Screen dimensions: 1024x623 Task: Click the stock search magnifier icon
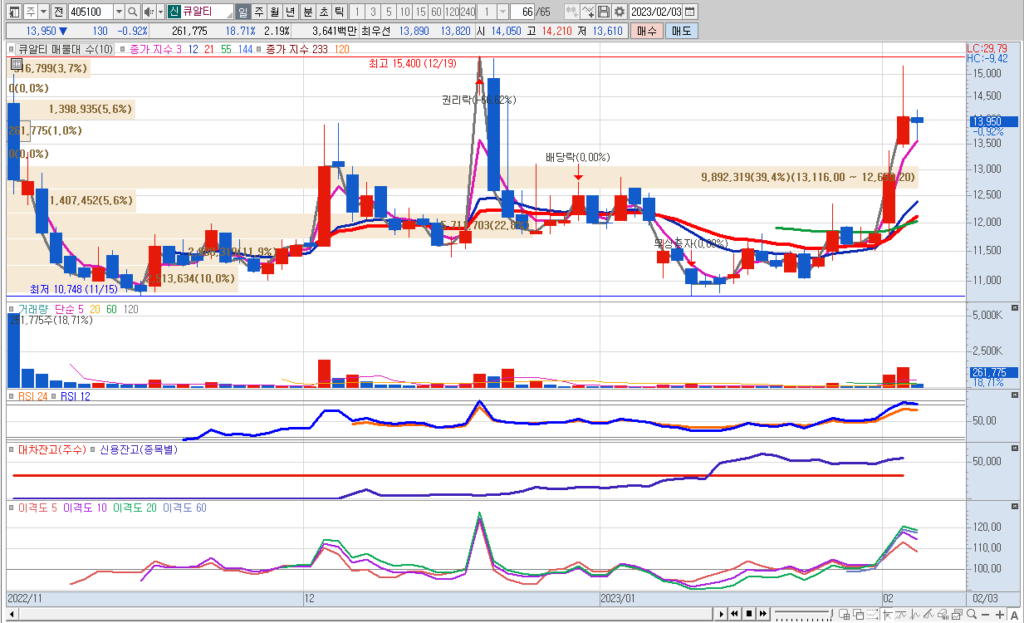click(134, 11)
